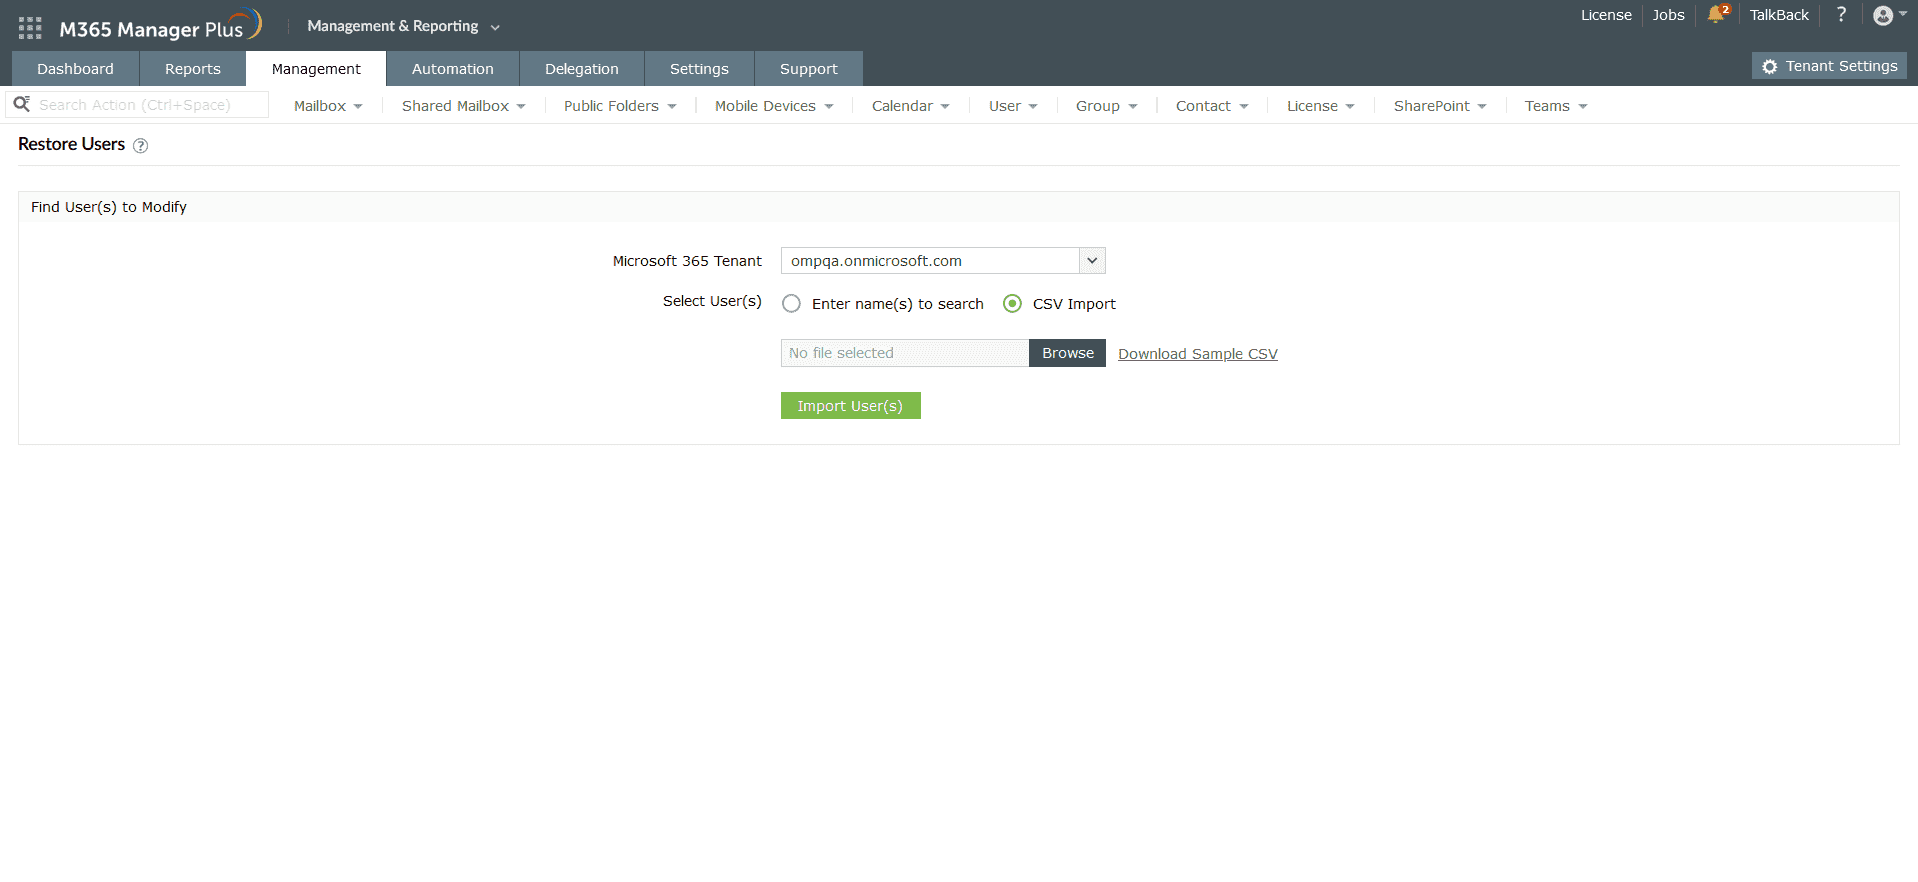
Task: Expand the Contact menu
Action: point(1212,106)
